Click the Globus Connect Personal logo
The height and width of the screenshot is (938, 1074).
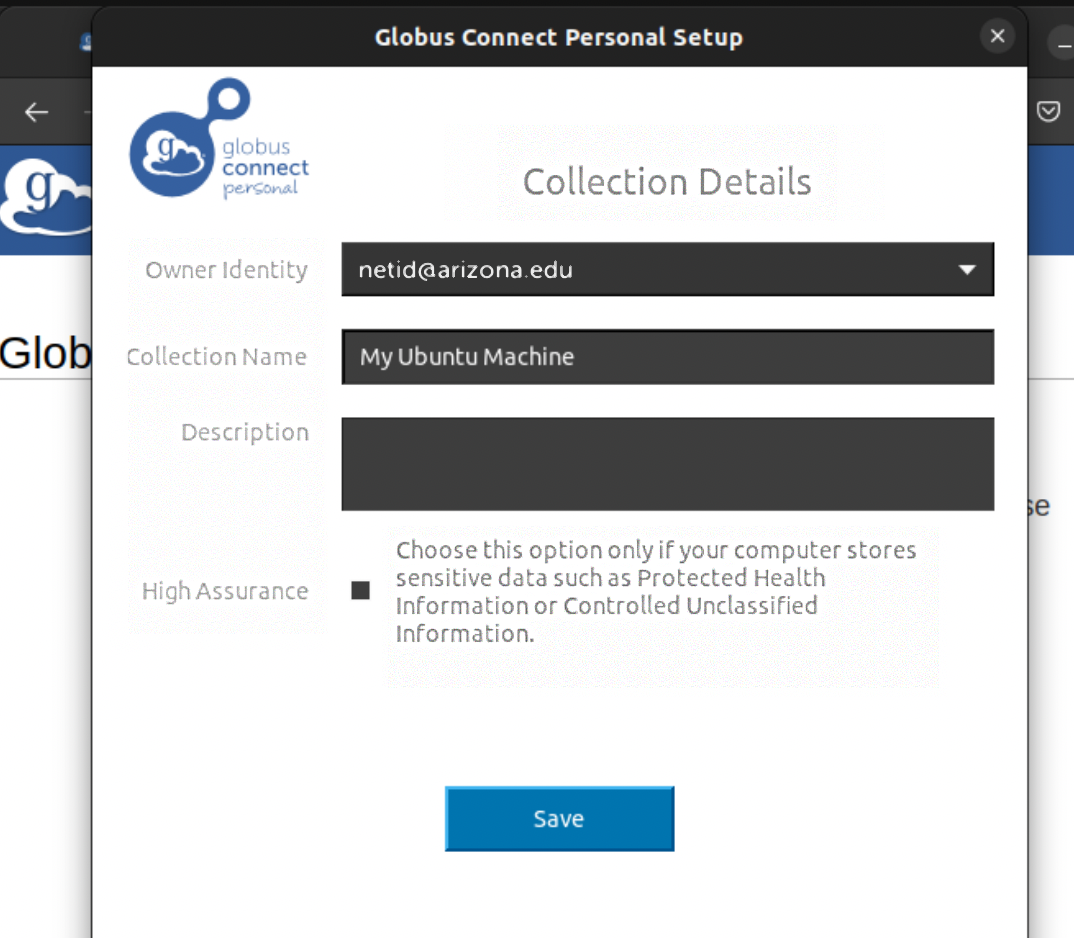219,138
